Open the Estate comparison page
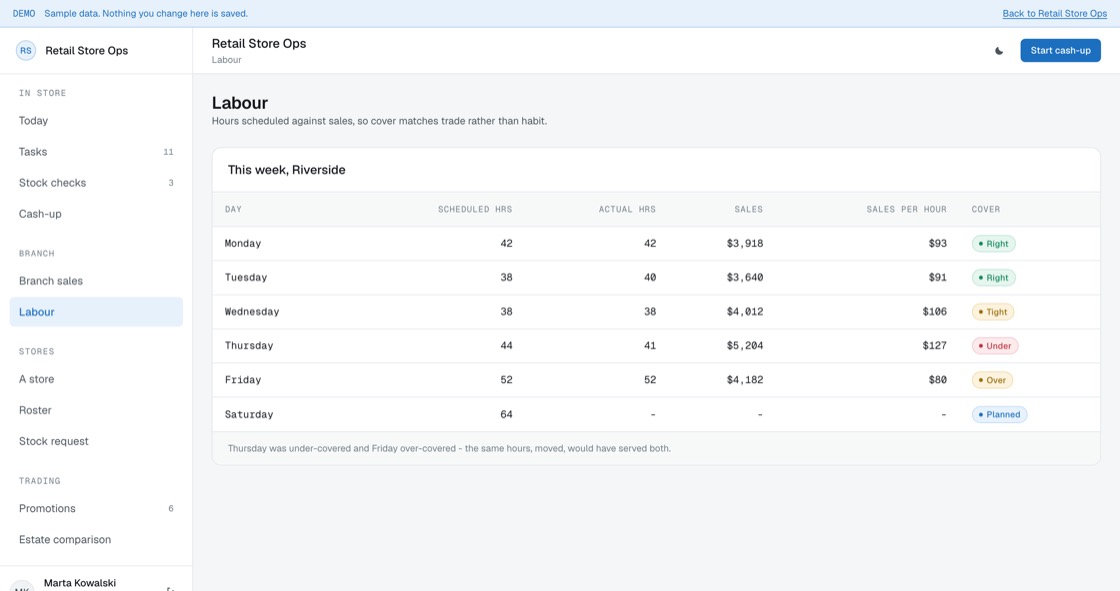This screenshot has width=1120, height=591. [96, 540]
